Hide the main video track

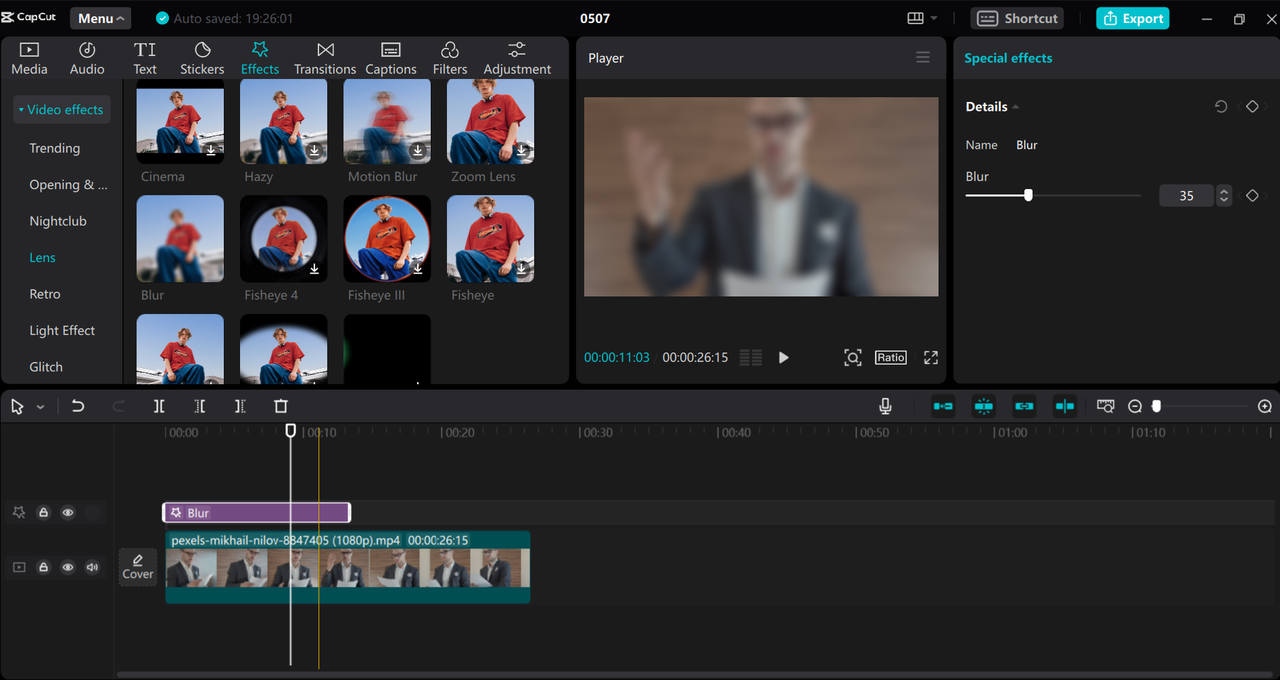point(68,567)
